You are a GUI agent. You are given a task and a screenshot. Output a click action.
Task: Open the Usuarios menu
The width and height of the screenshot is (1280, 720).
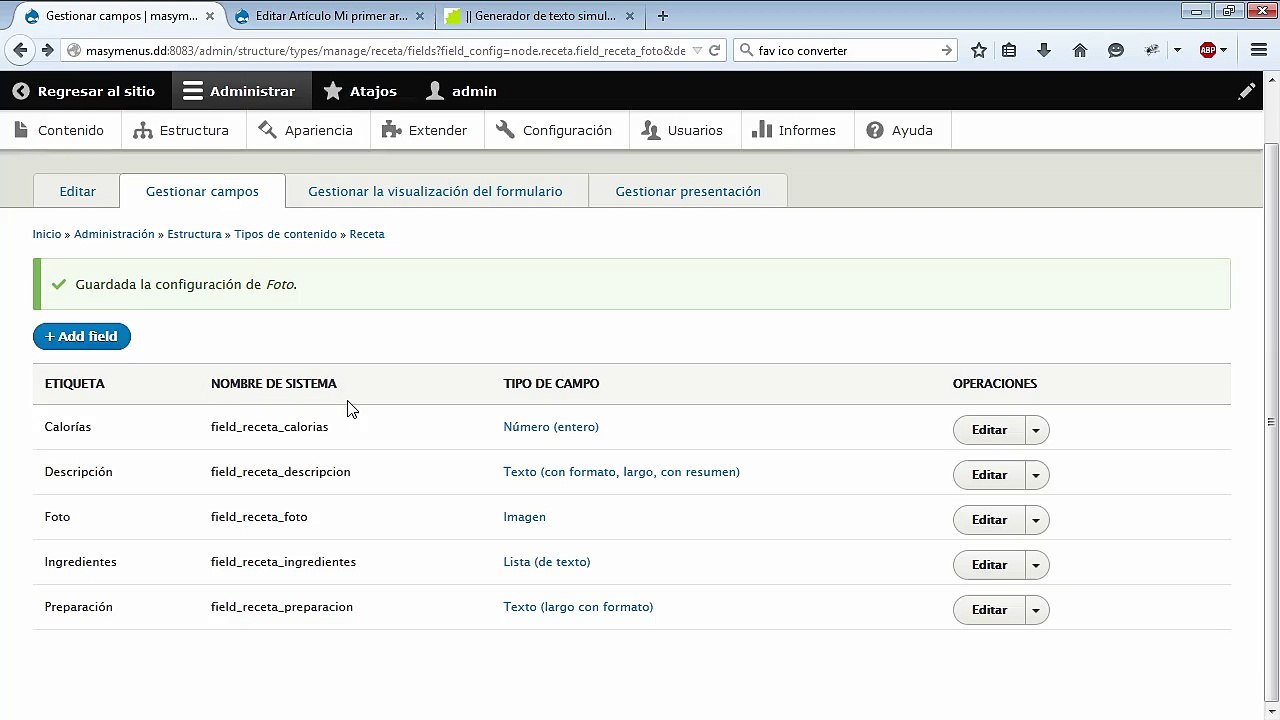click(683, 130)
